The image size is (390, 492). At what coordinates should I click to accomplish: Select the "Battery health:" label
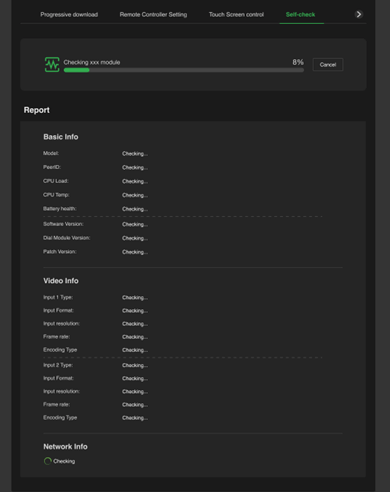(59, 209)
